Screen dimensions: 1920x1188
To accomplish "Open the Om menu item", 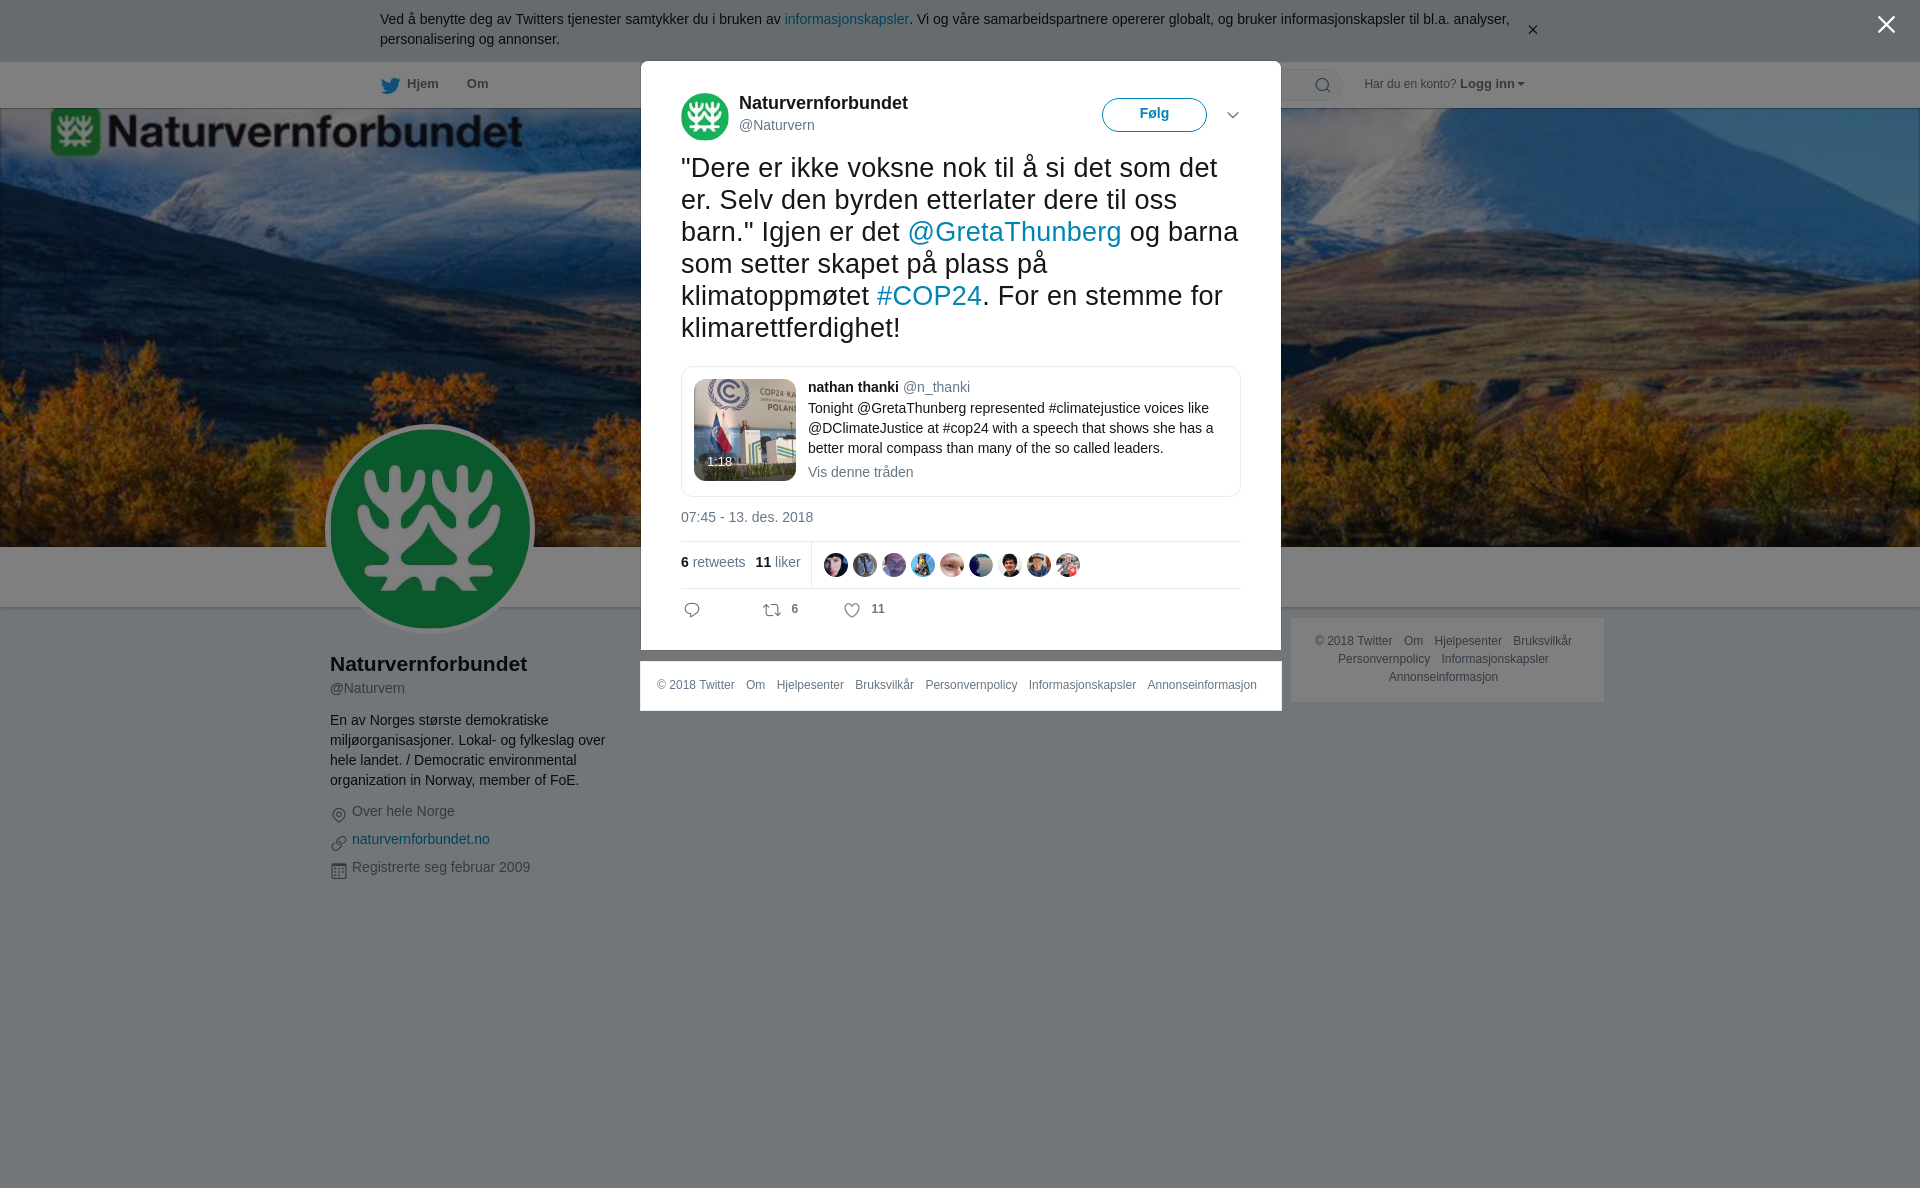I will click(x=477, y=84).
